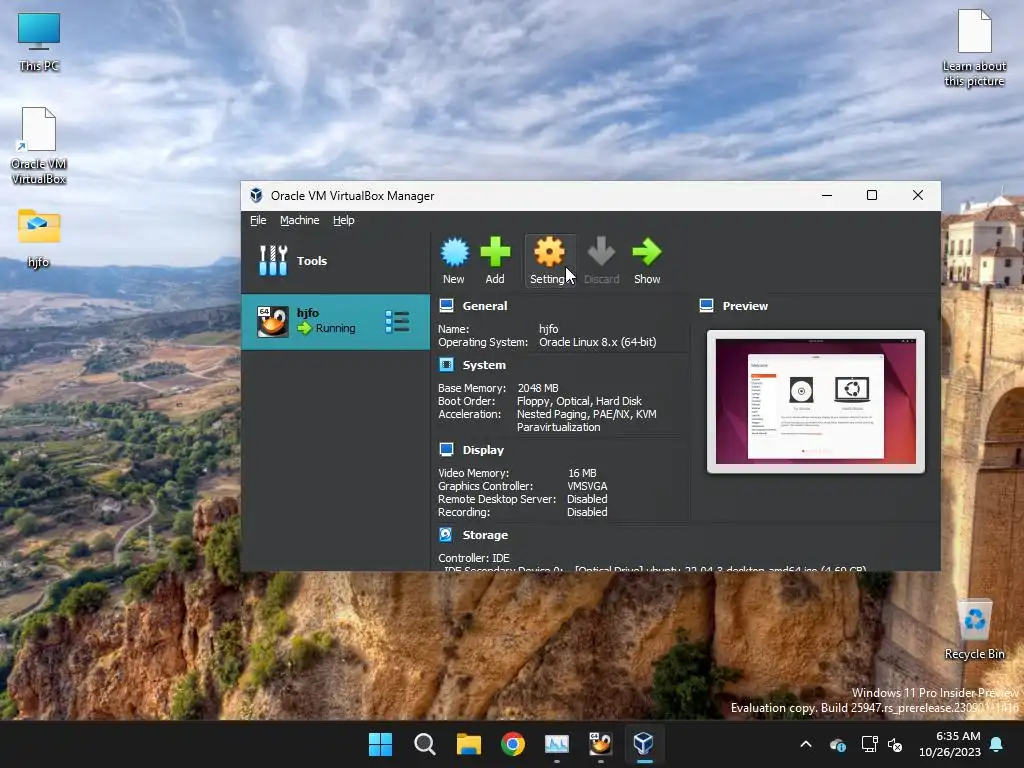
Task: Open the Windows Start menu
Action: 380,744
